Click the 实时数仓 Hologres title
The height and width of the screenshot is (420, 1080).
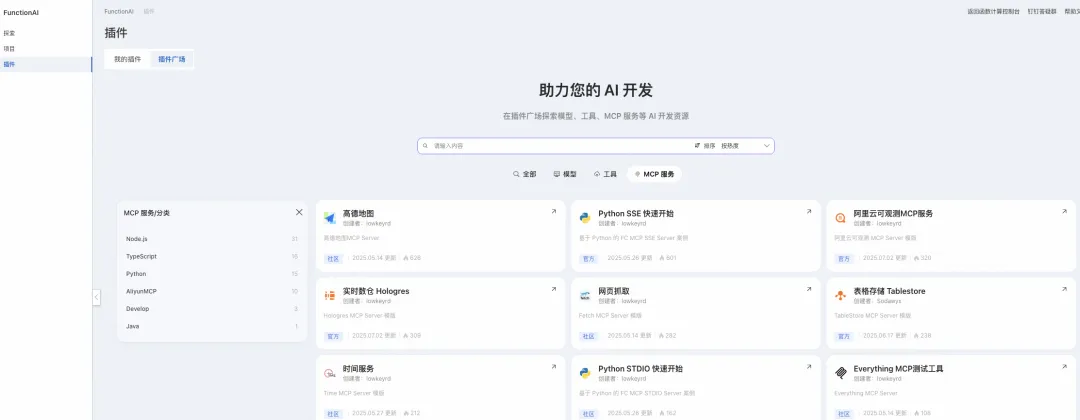click(x=375, y=291)
